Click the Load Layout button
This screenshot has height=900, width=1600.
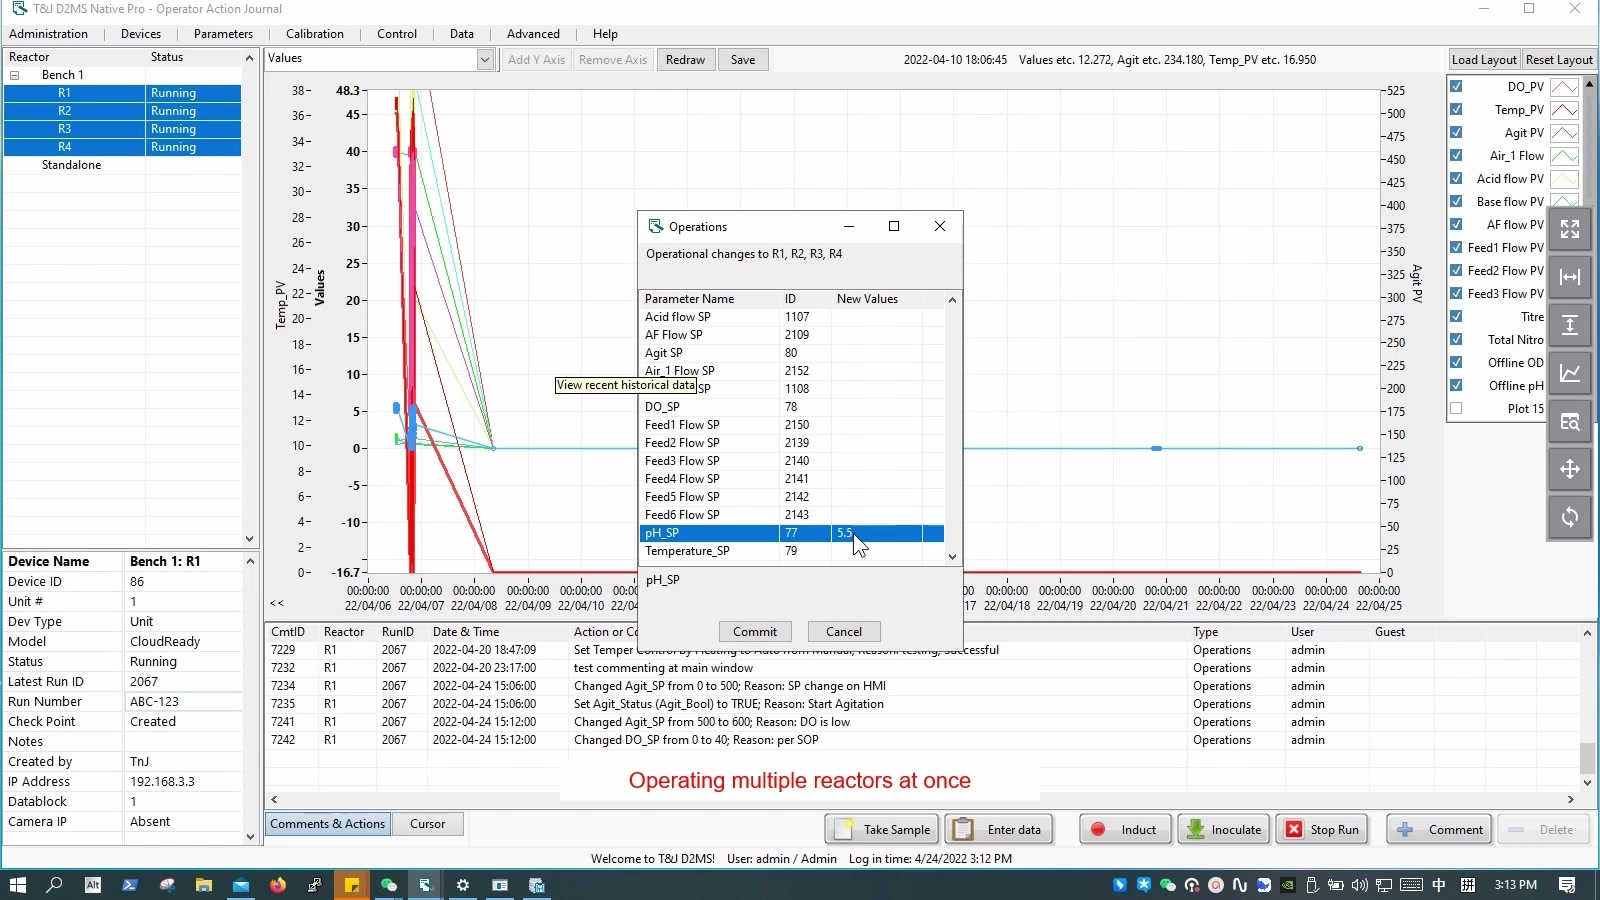pos(1484,60)
